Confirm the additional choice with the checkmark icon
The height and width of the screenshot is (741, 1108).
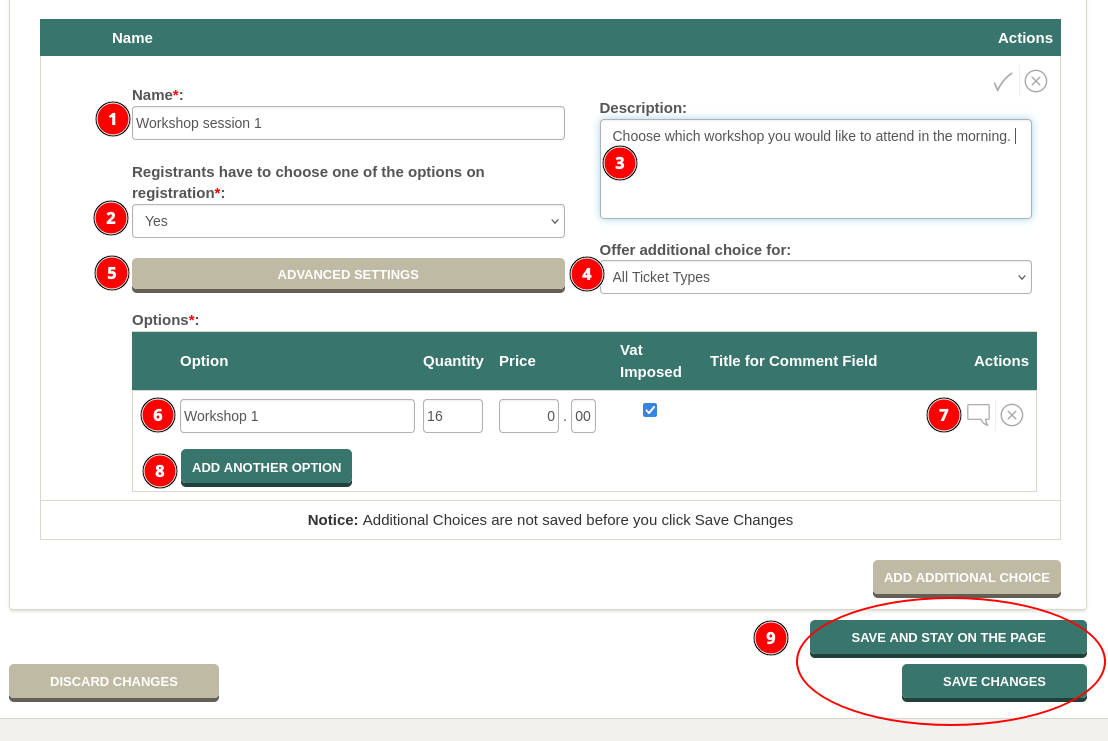[1002, 82]
